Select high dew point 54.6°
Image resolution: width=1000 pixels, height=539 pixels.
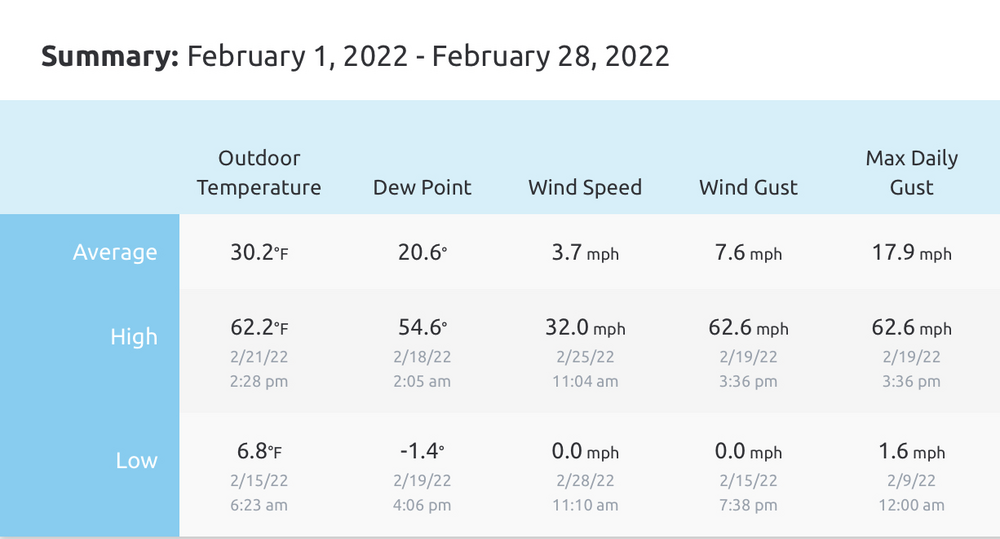click(422, 327)
